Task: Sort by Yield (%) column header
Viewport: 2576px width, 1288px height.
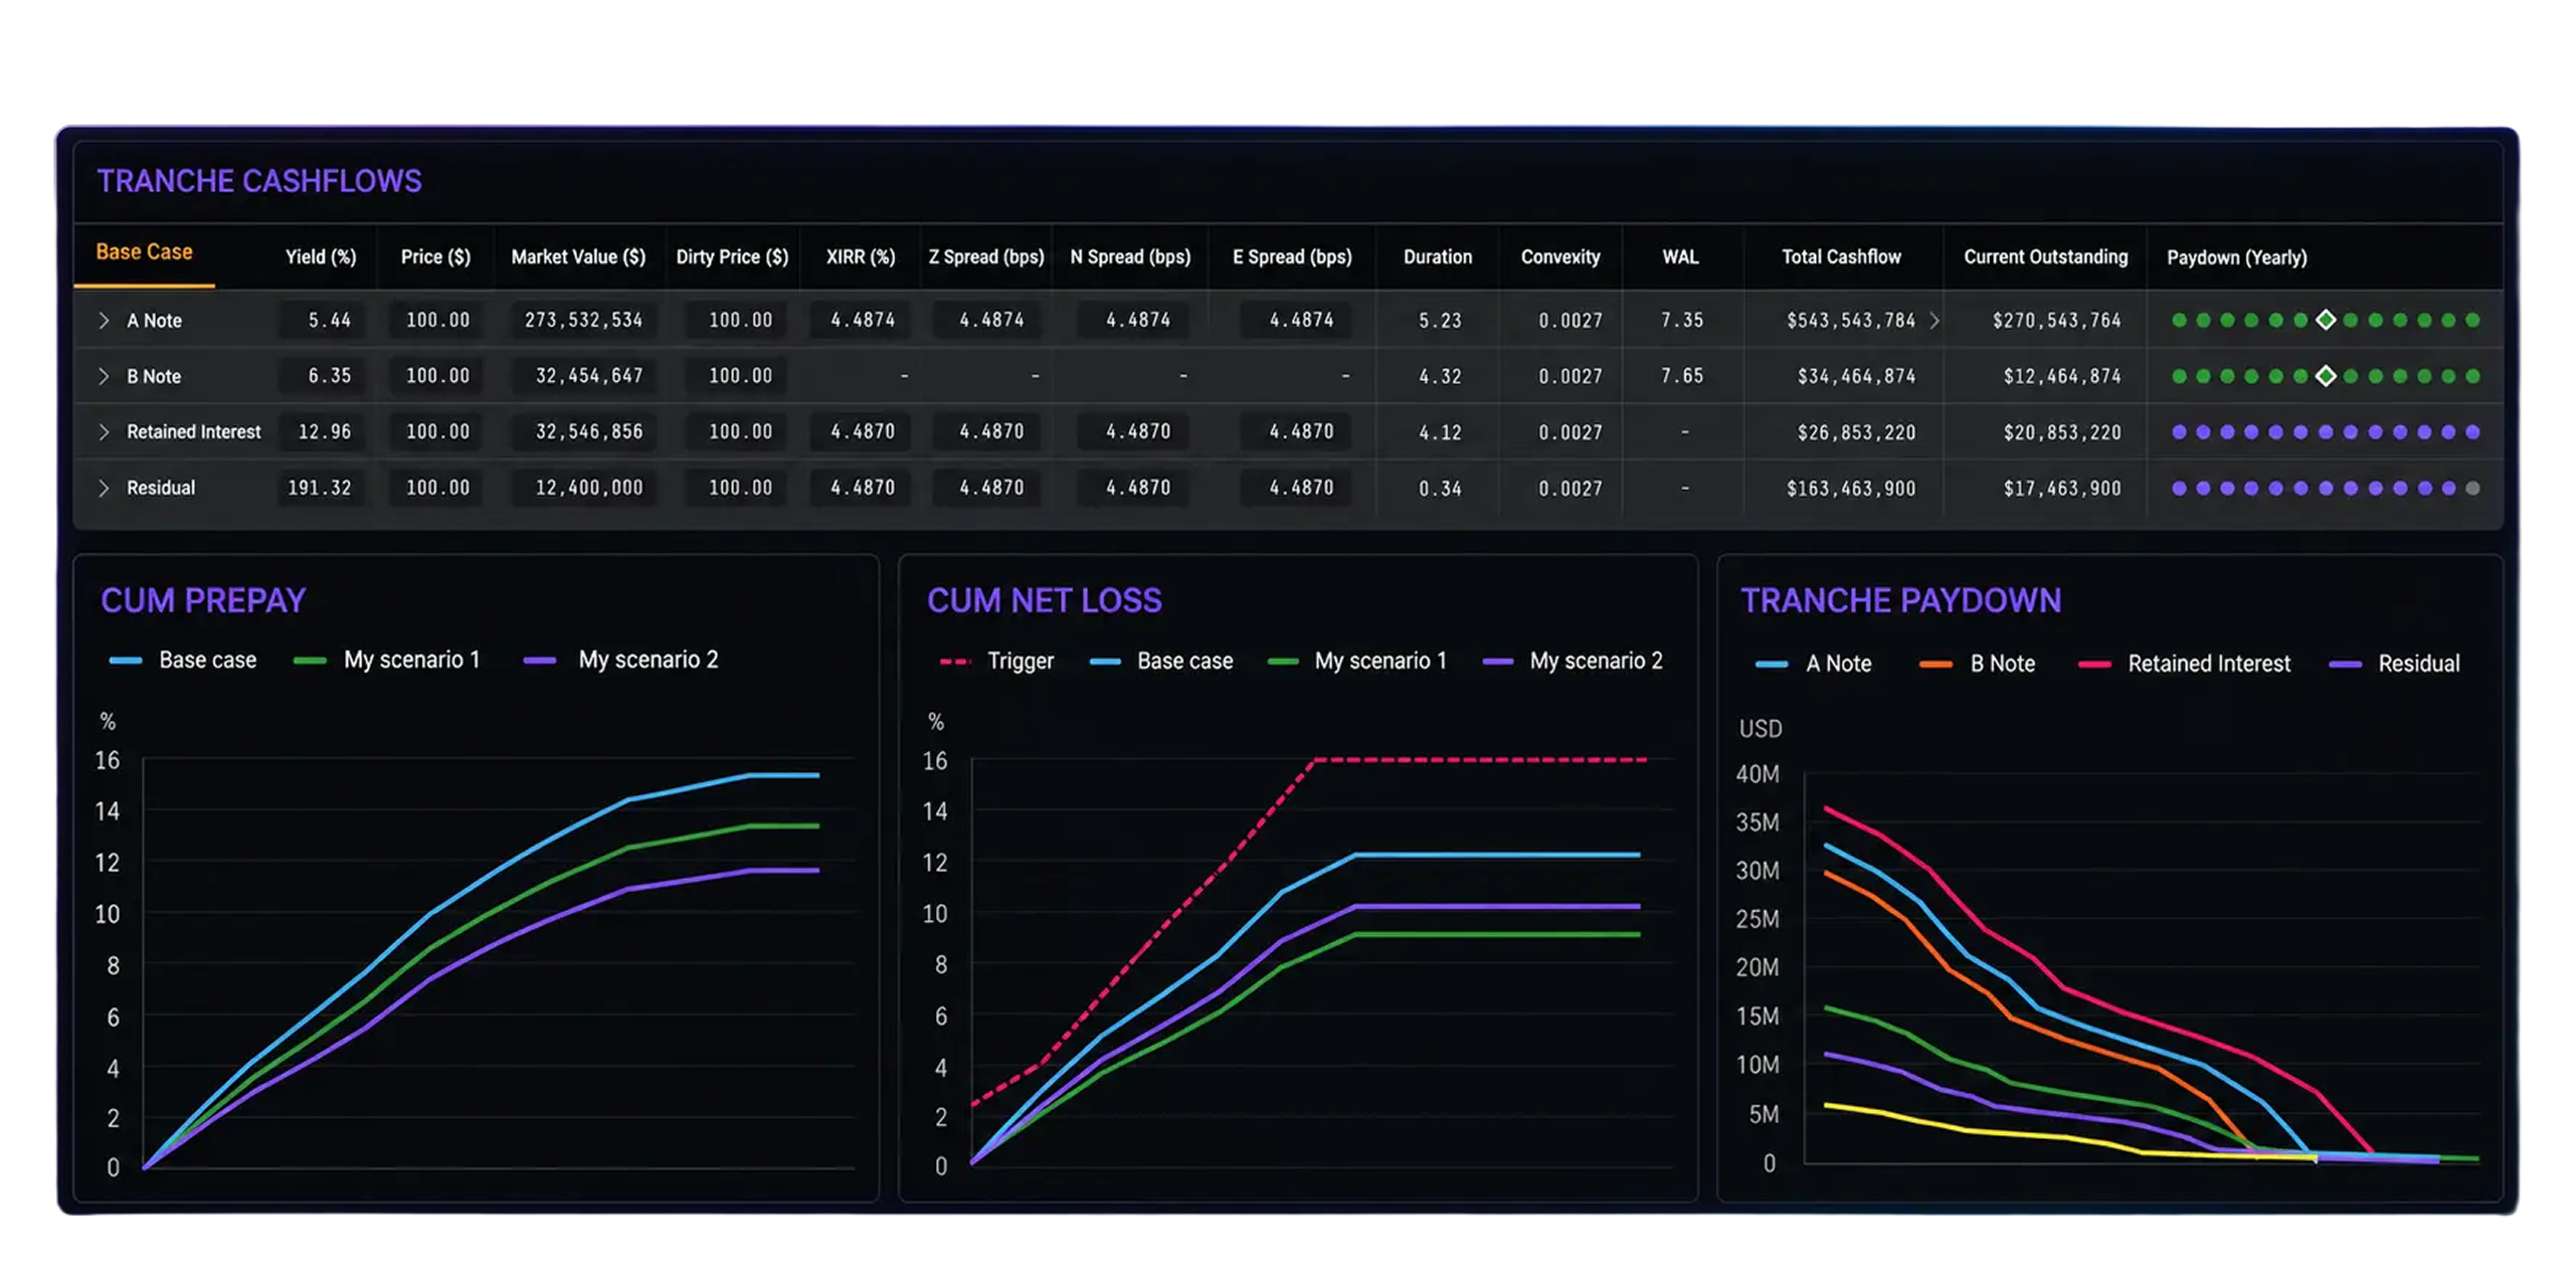Action: 321,257
